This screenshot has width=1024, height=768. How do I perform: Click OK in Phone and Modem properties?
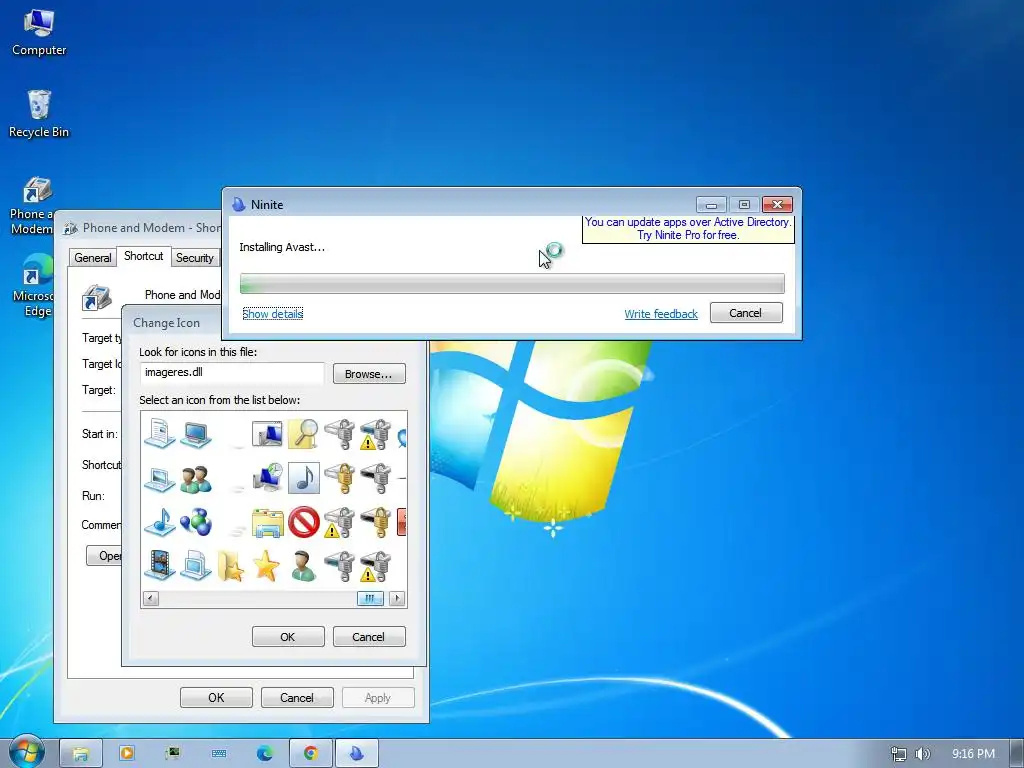(x=216, y=697)
